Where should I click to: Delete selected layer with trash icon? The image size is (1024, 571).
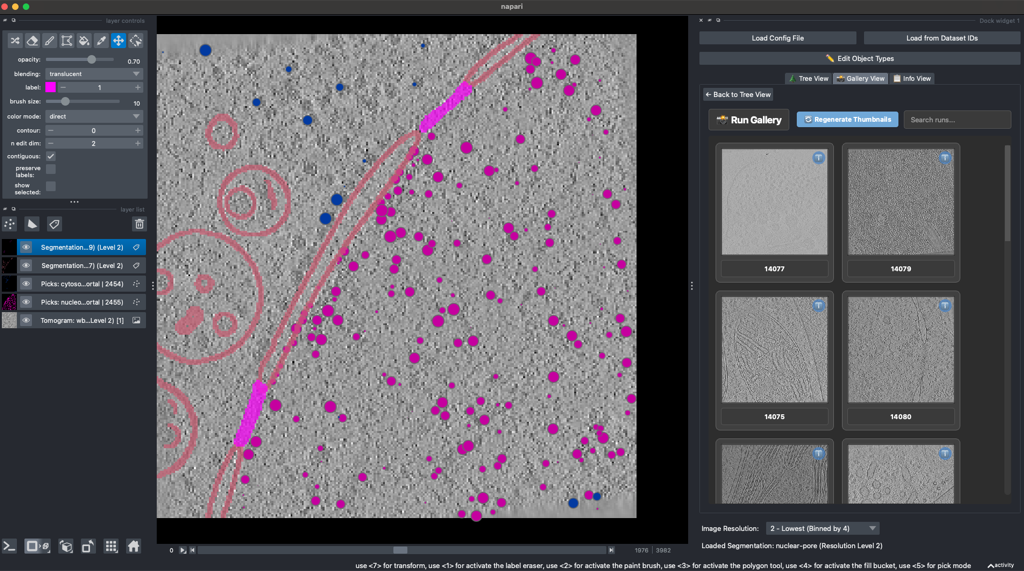pyautogui.click(x=139, y=224)
